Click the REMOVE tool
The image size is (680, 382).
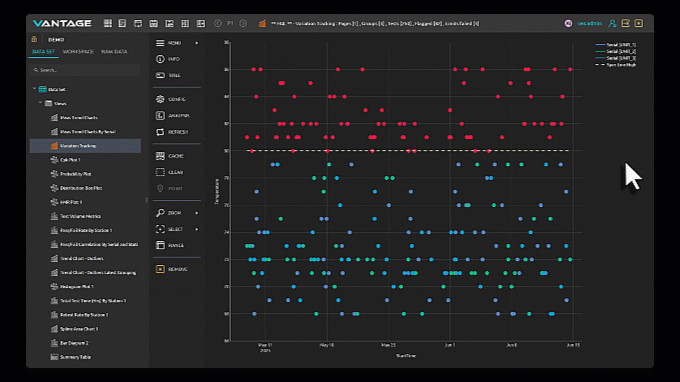[172, 269]
